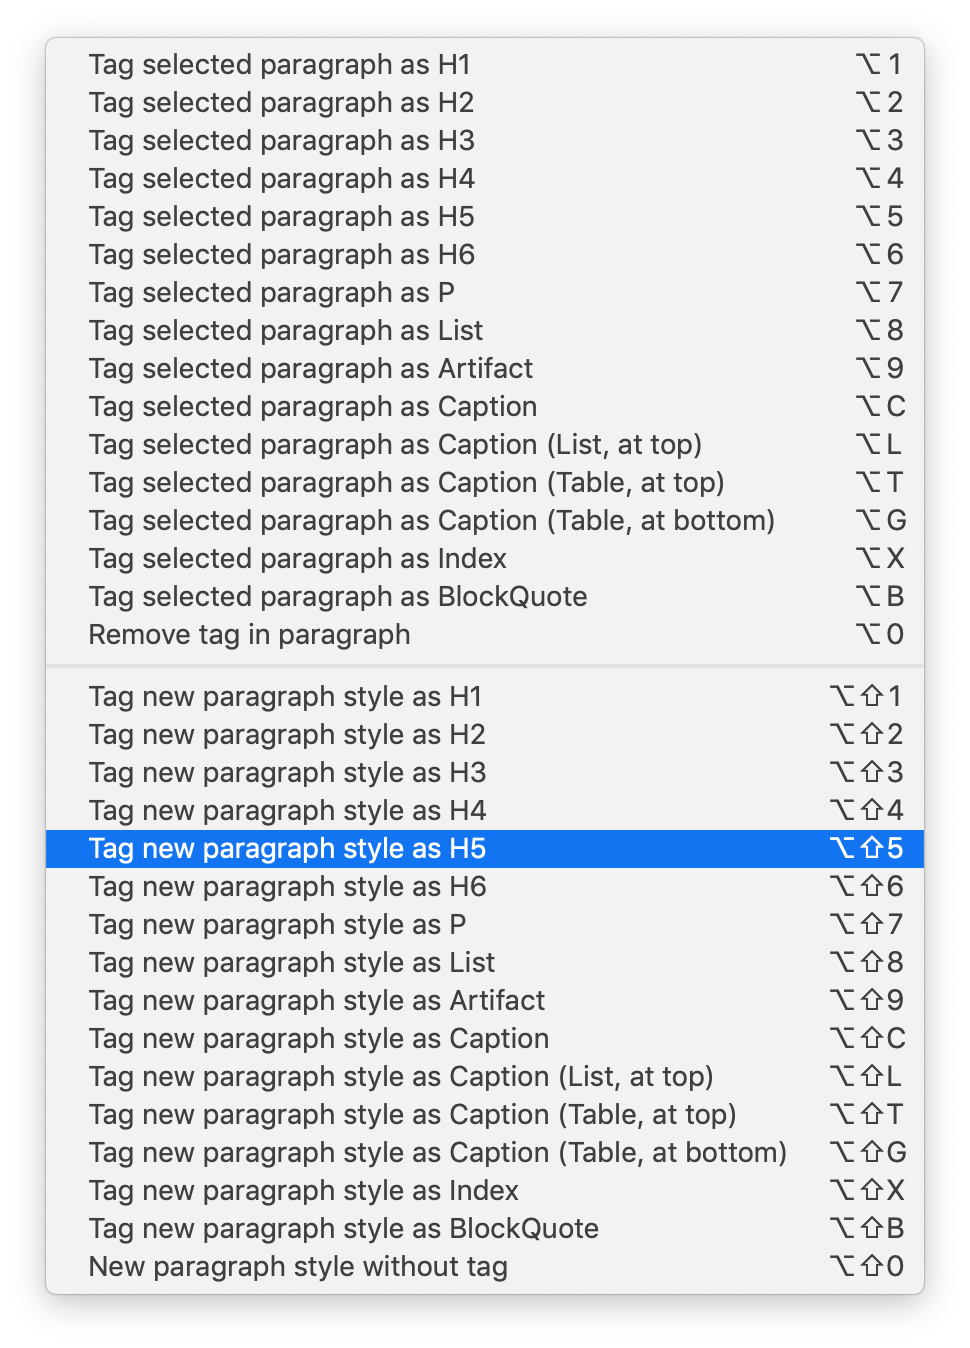
Task: Choose Tag new paragraph style as H3
Action: point(485,772)
